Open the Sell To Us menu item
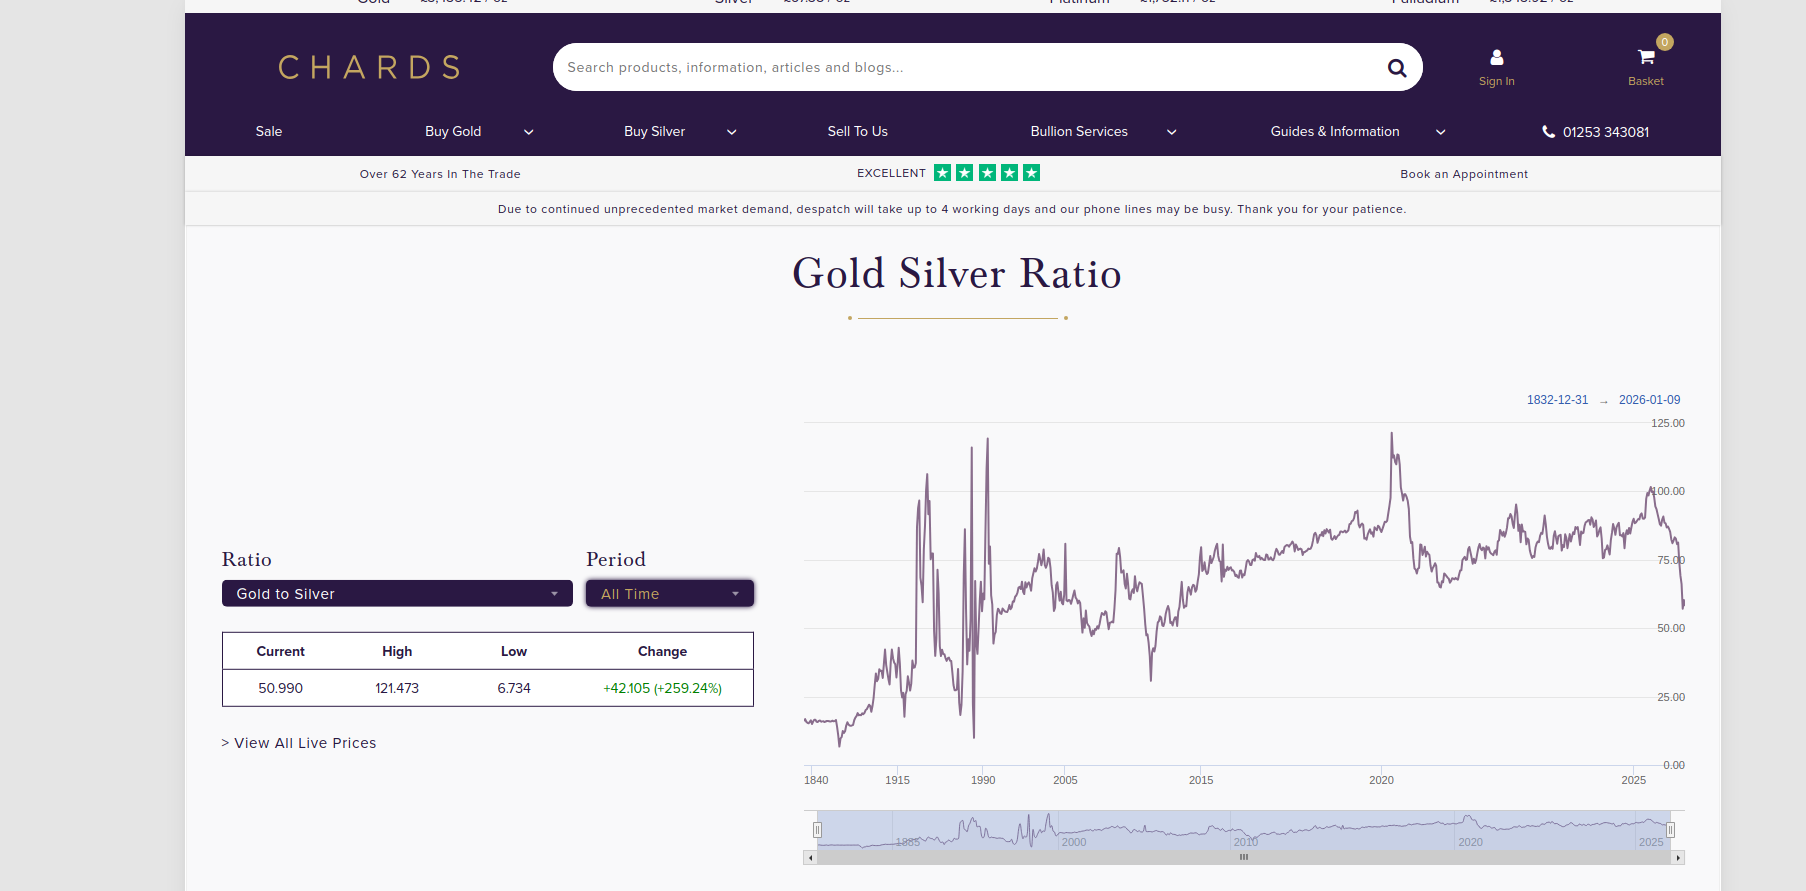This screenshot has width=1806, height=891. click(x=857, y=132)
